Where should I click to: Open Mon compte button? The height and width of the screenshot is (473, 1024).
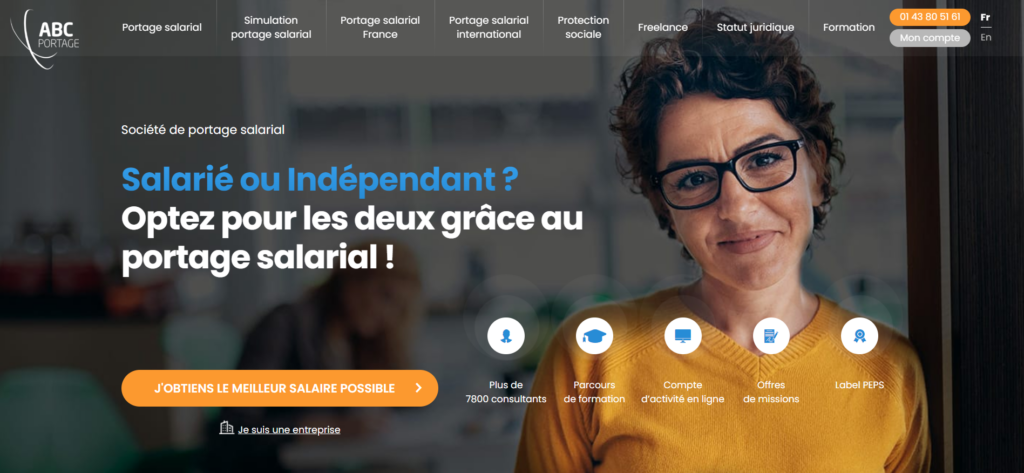point(930,38)
